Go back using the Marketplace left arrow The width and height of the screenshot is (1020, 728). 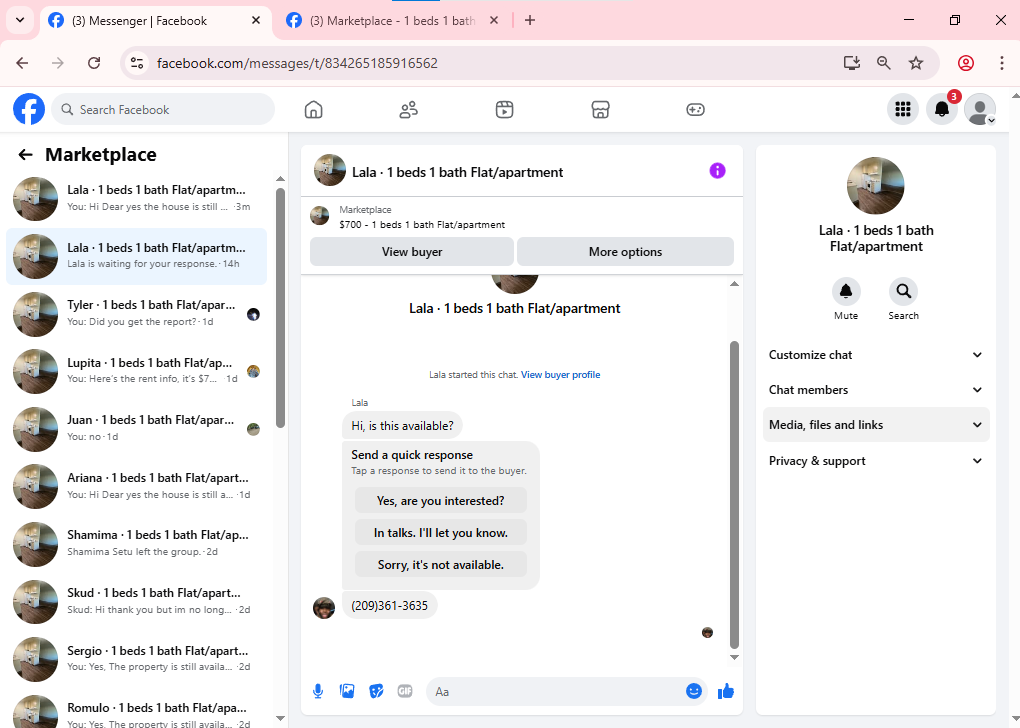pyautogui.click(x=25, y=154)
